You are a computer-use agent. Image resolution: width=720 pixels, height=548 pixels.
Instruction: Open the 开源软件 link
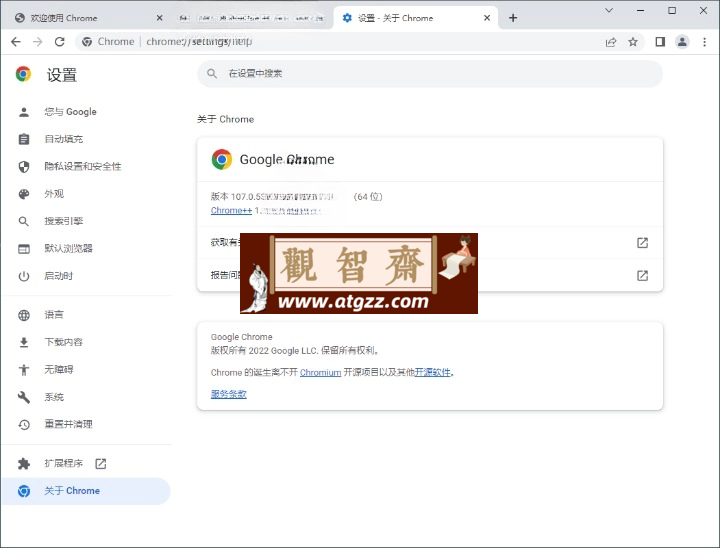pyautogui.click(x=433, y=373)
